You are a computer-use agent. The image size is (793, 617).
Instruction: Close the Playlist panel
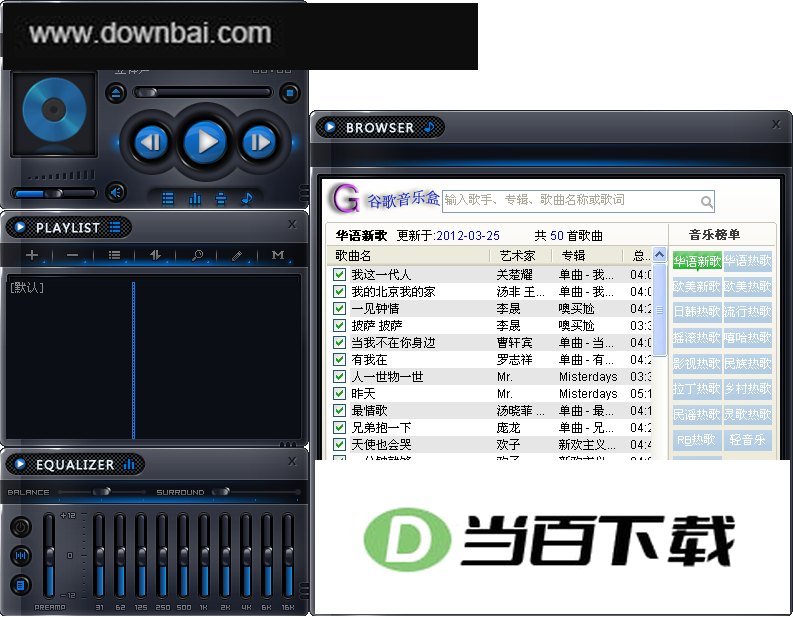coord(292,224)
